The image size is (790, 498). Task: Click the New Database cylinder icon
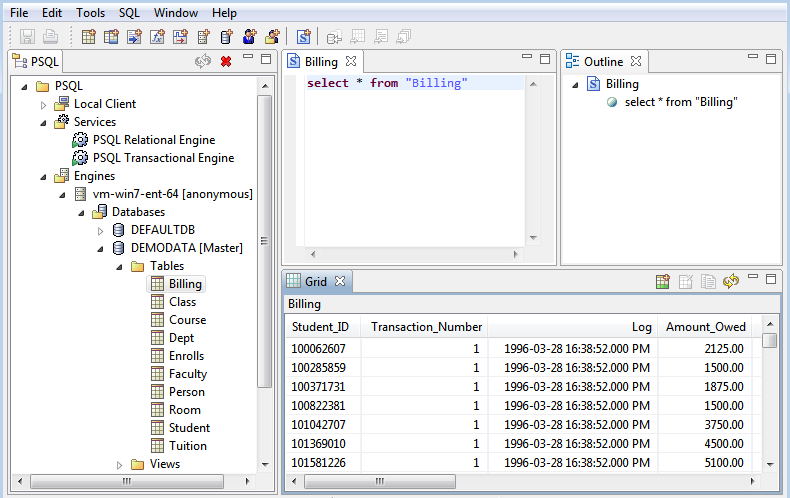click(x=226, y=36)
